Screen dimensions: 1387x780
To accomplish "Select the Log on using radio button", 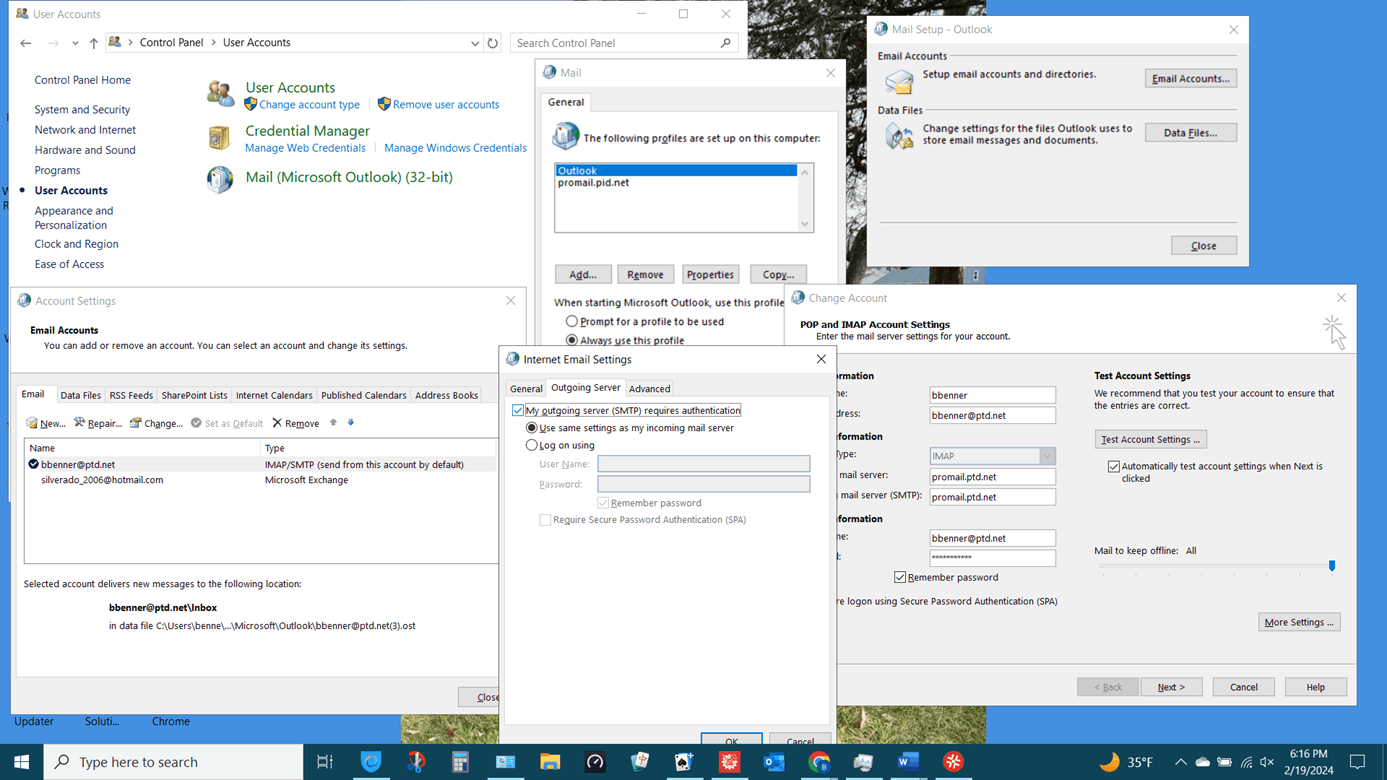I will pyautogui.click(x=532, y=445).
